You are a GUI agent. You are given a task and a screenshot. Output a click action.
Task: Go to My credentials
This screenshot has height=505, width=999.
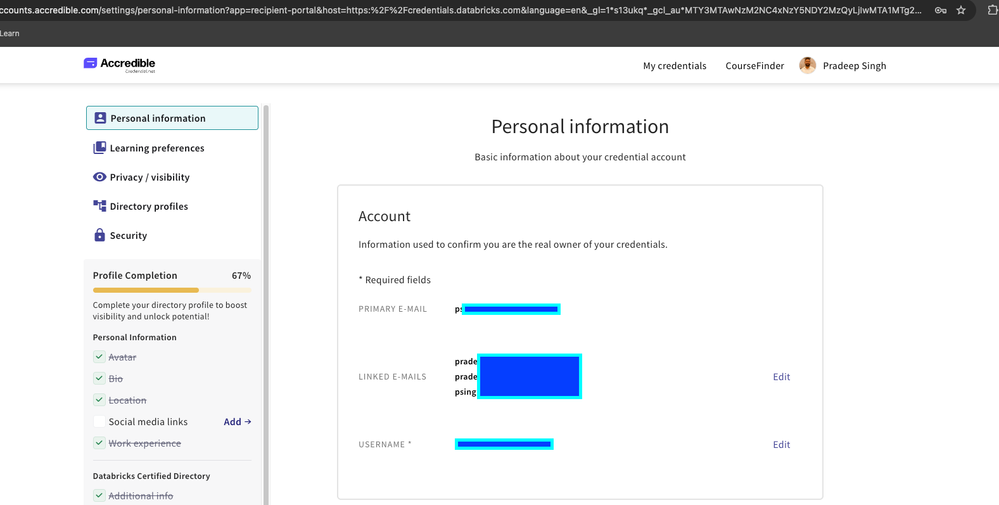pyautogui.click(x=675, y=66)
